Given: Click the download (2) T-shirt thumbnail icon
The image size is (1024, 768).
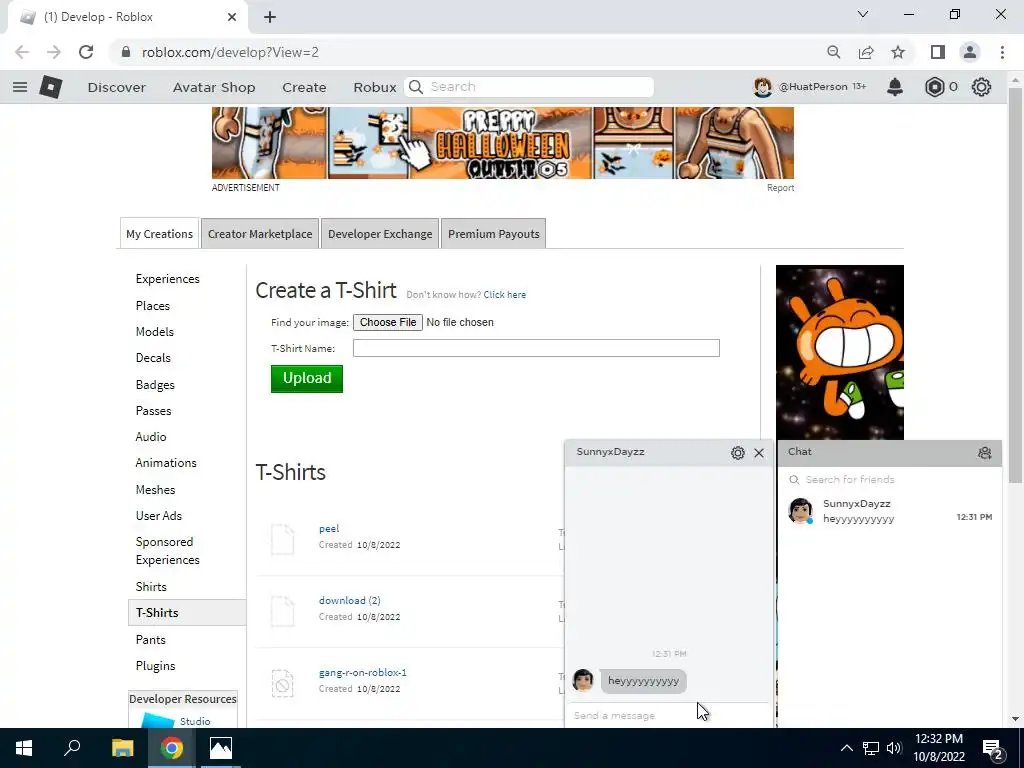Looking at the screenshot, I should click(283, 611).
